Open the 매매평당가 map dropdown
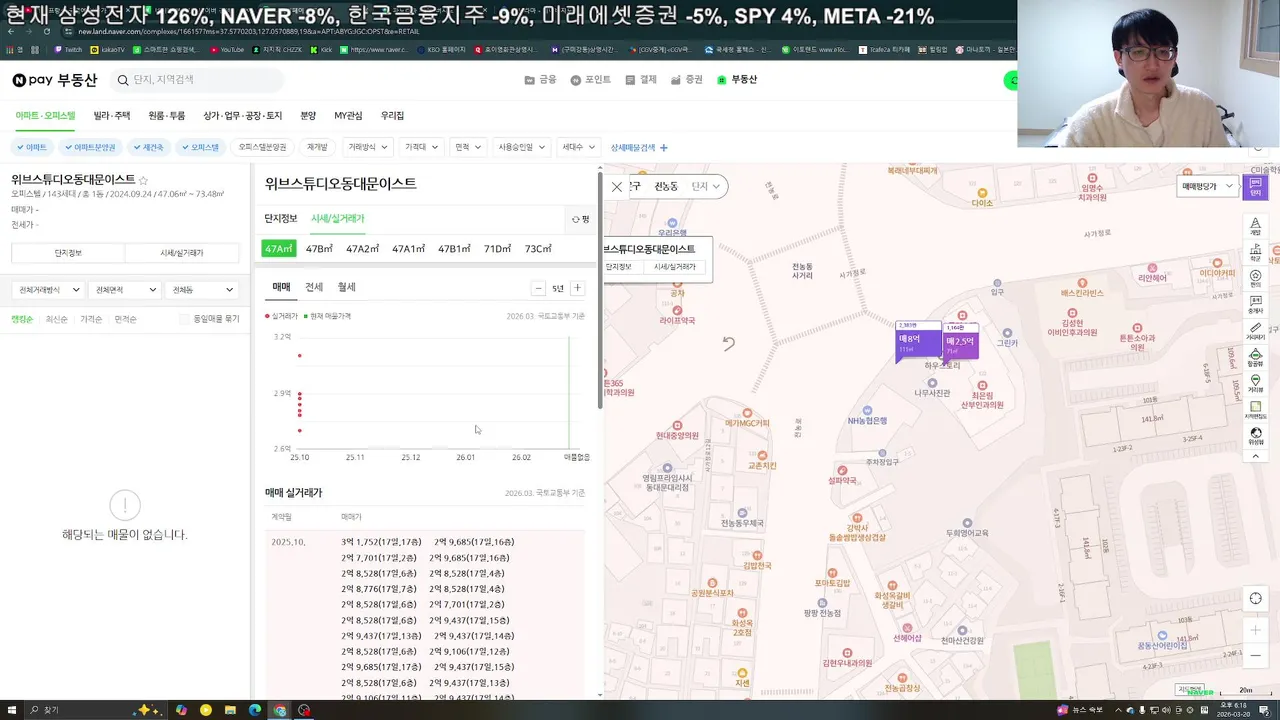1280x720 pixels. (x=1207, y=186)
